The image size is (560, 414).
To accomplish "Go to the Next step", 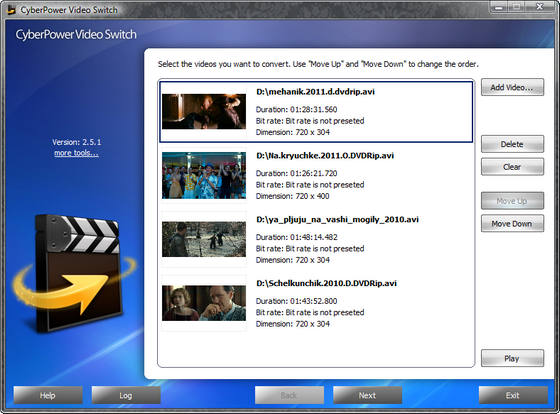I will click(368, 395).
